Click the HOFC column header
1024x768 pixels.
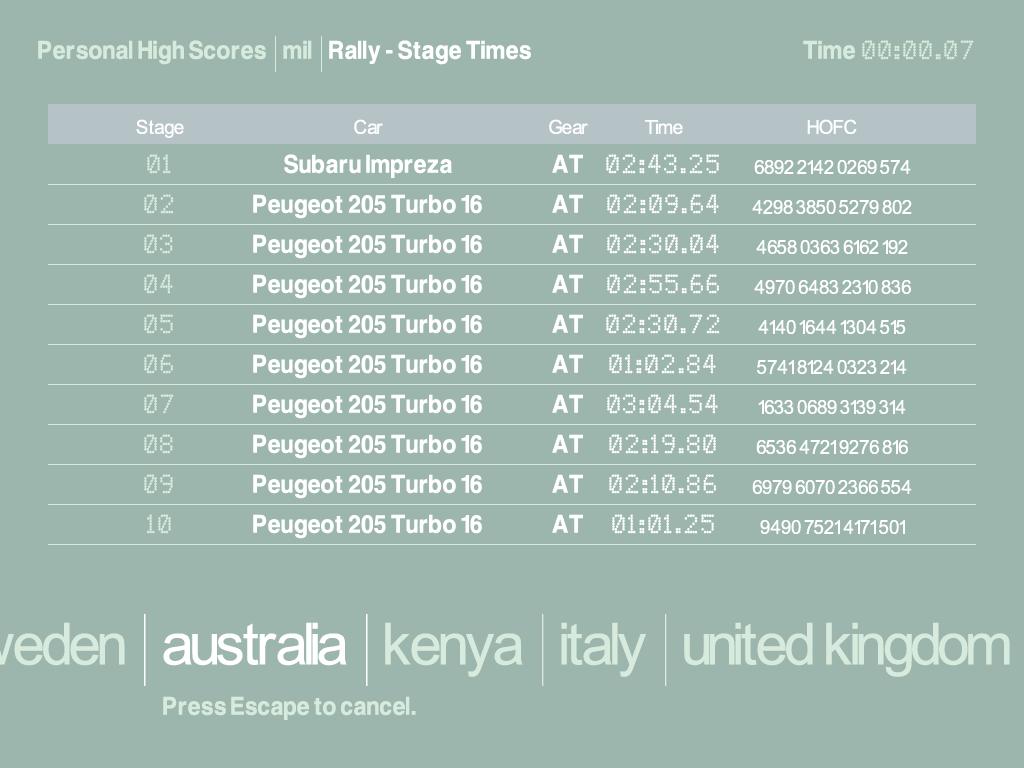(x=831, y=127)
